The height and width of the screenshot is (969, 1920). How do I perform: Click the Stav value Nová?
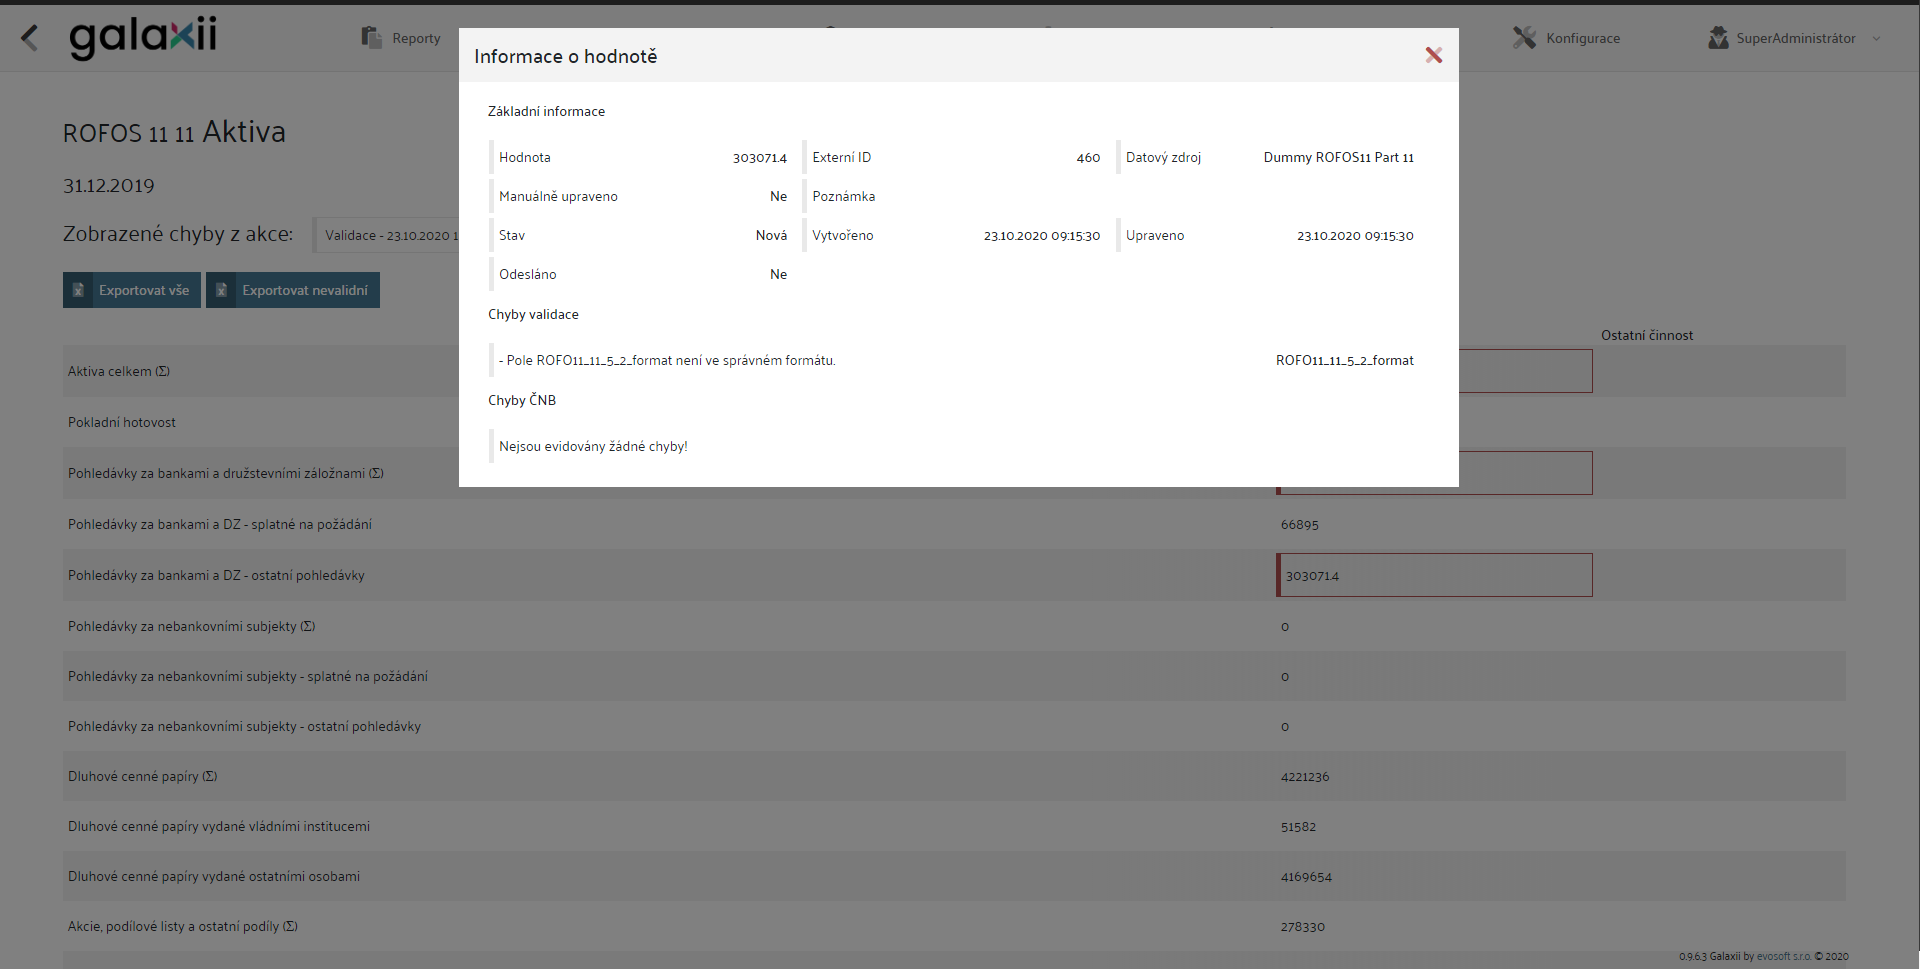coord(771,235)
